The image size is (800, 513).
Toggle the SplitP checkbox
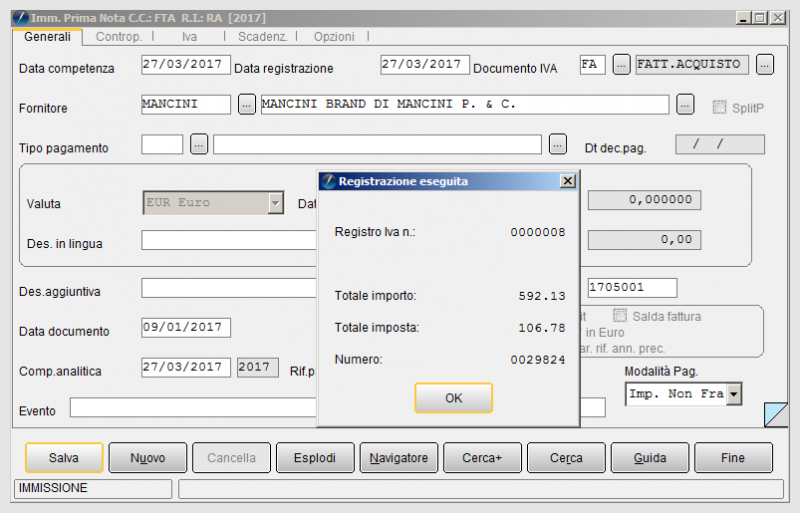[719, 107]
